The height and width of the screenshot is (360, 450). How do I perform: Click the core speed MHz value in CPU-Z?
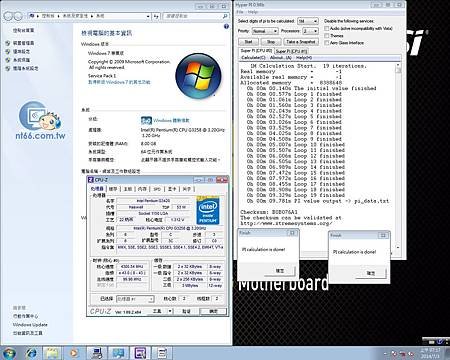[x=133, y=267]
